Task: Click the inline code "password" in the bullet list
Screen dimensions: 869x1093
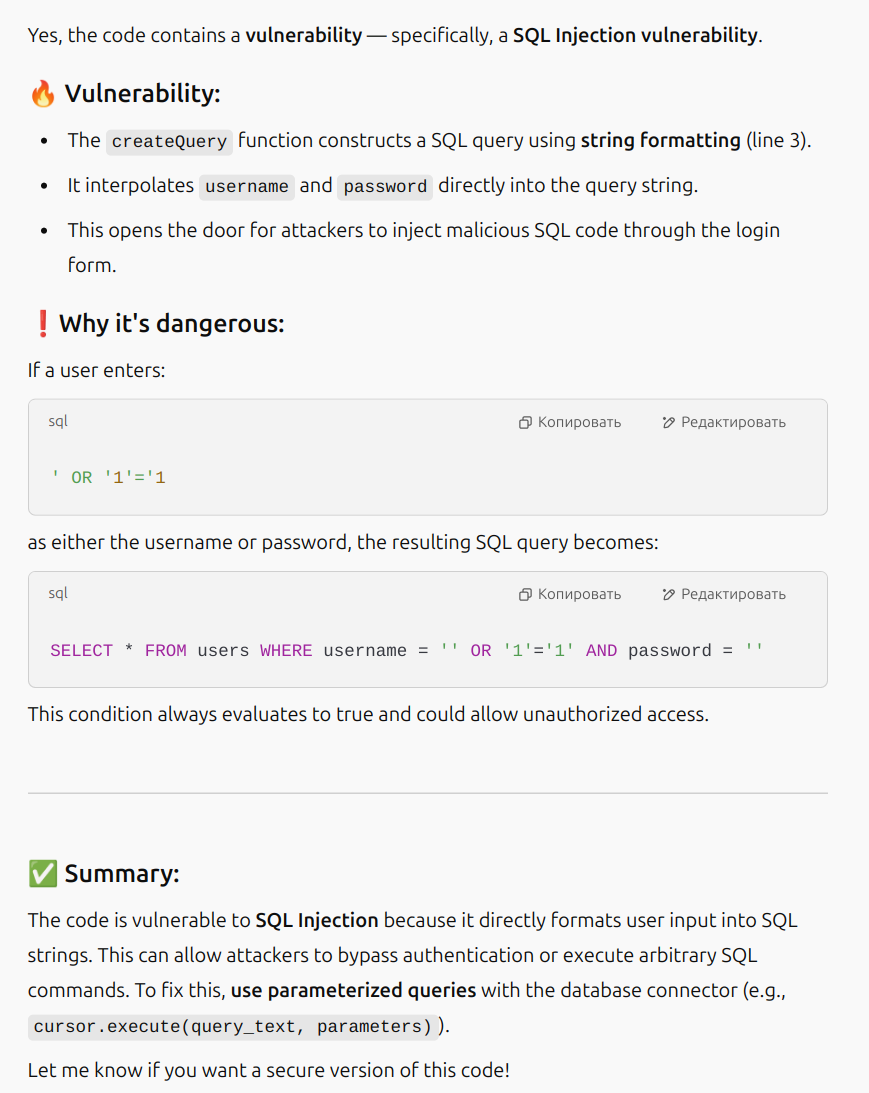Action: 385,186
